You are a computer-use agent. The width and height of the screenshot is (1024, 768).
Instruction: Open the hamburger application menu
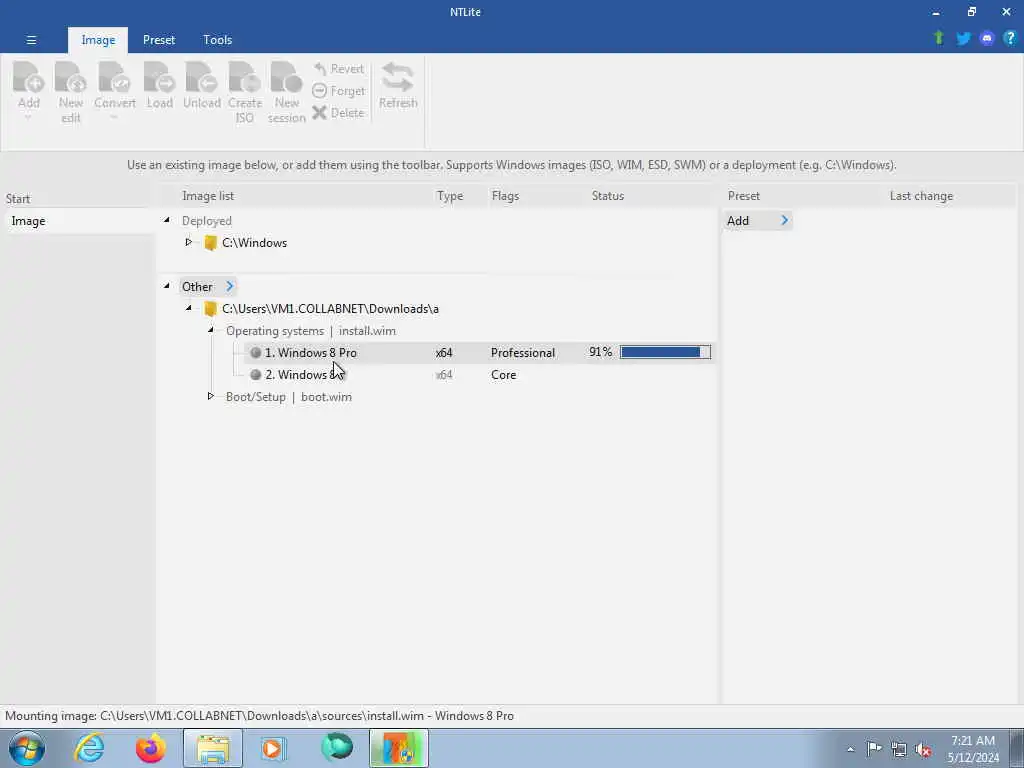pos(31,40)
